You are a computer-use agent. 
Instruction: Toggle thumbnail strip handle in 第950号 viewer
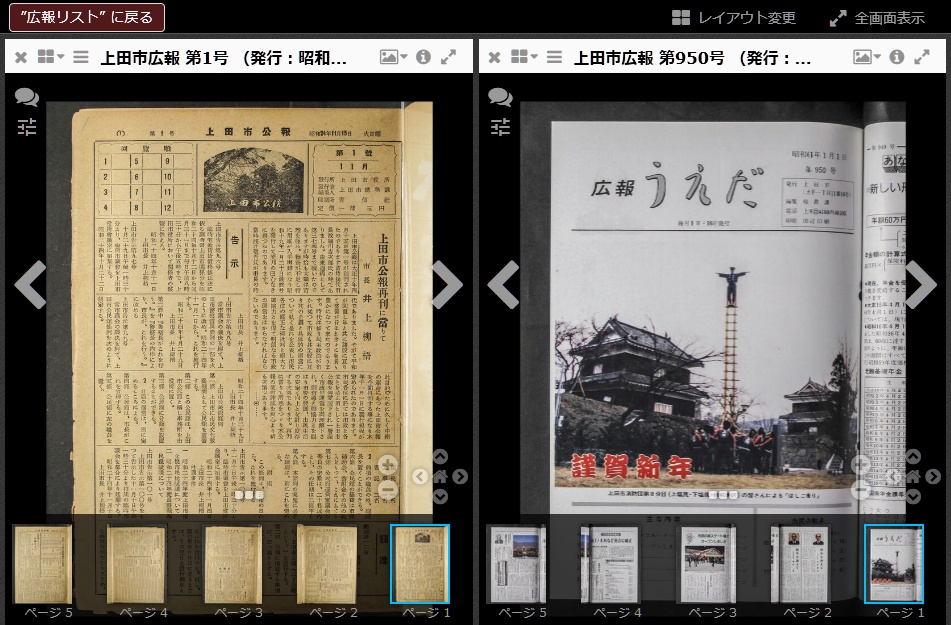[723, 495]
